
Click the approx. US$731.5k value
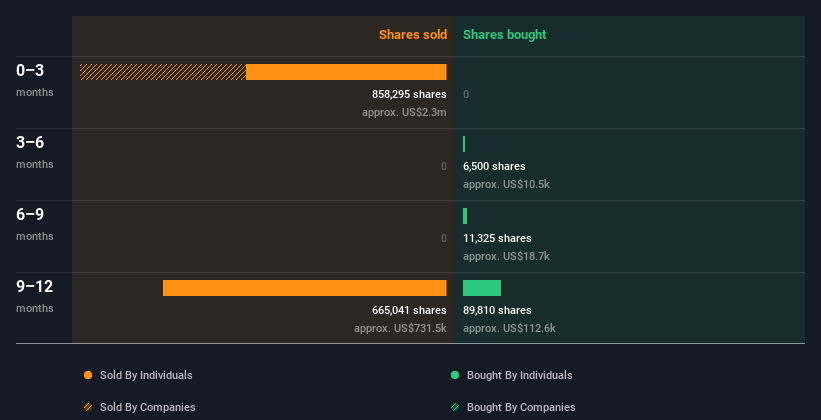(x=401, y=328)
